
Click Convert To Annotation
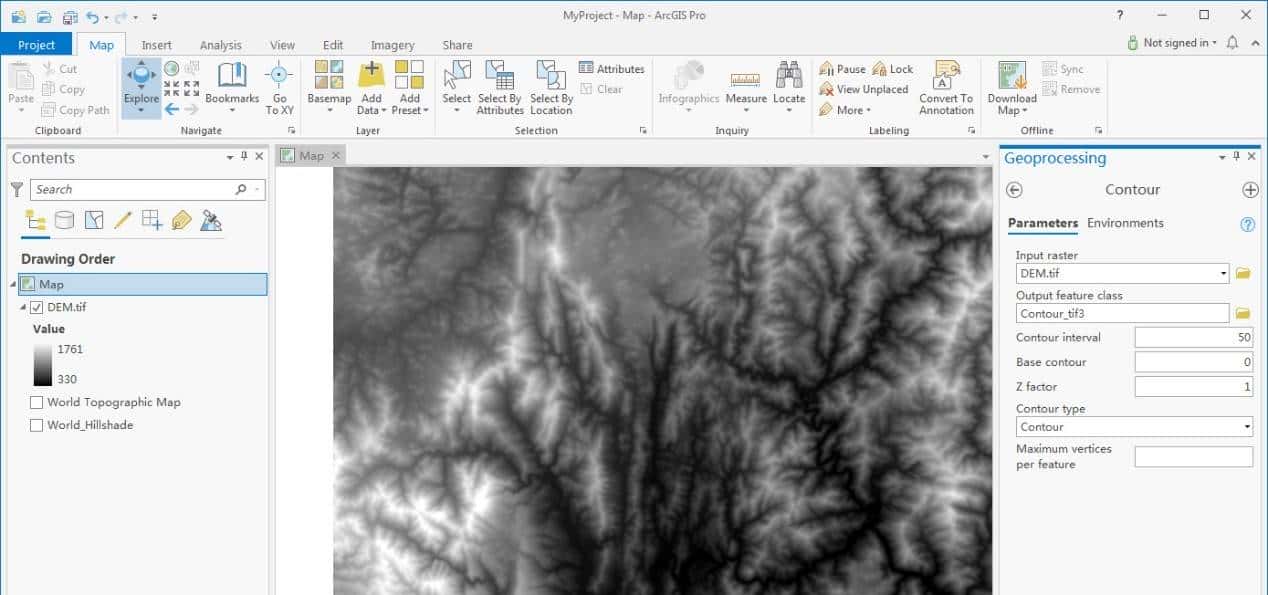945,88
